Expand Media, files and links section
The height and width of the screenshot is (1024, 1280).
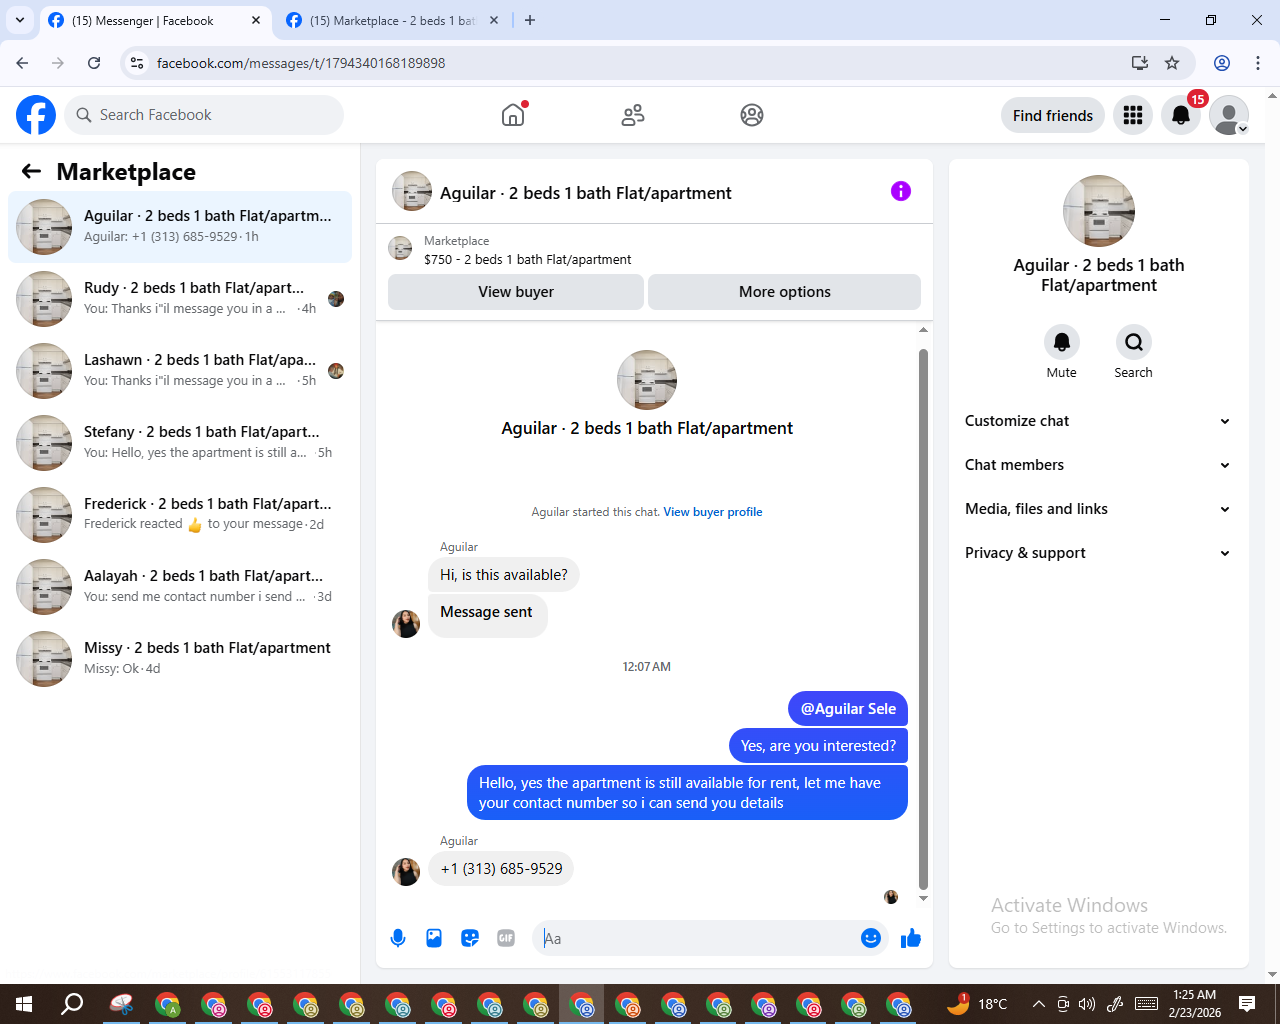(1097, 509)
